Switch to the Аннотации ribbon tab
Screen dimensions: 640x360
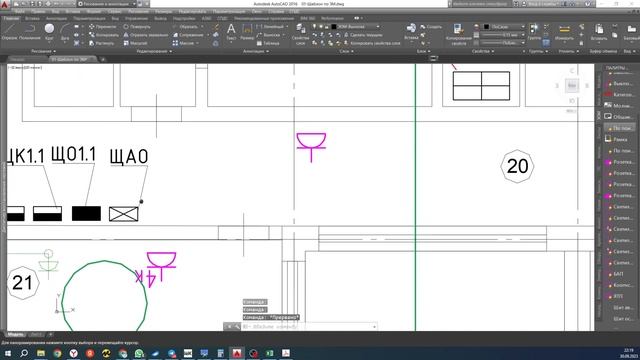(x=56, y=18)
